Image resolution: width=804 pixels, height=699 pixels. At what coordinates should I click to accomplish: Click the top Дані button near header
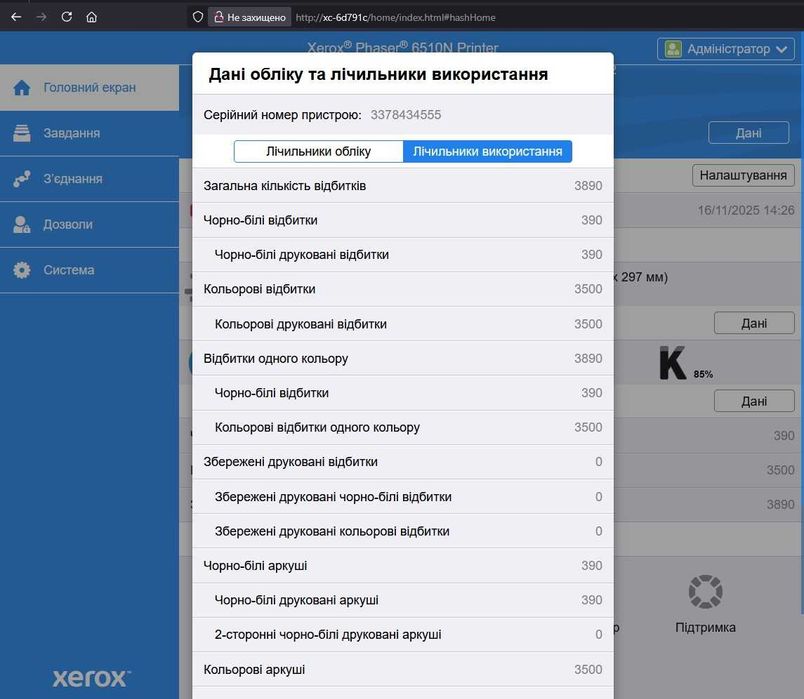click(749, 133)
